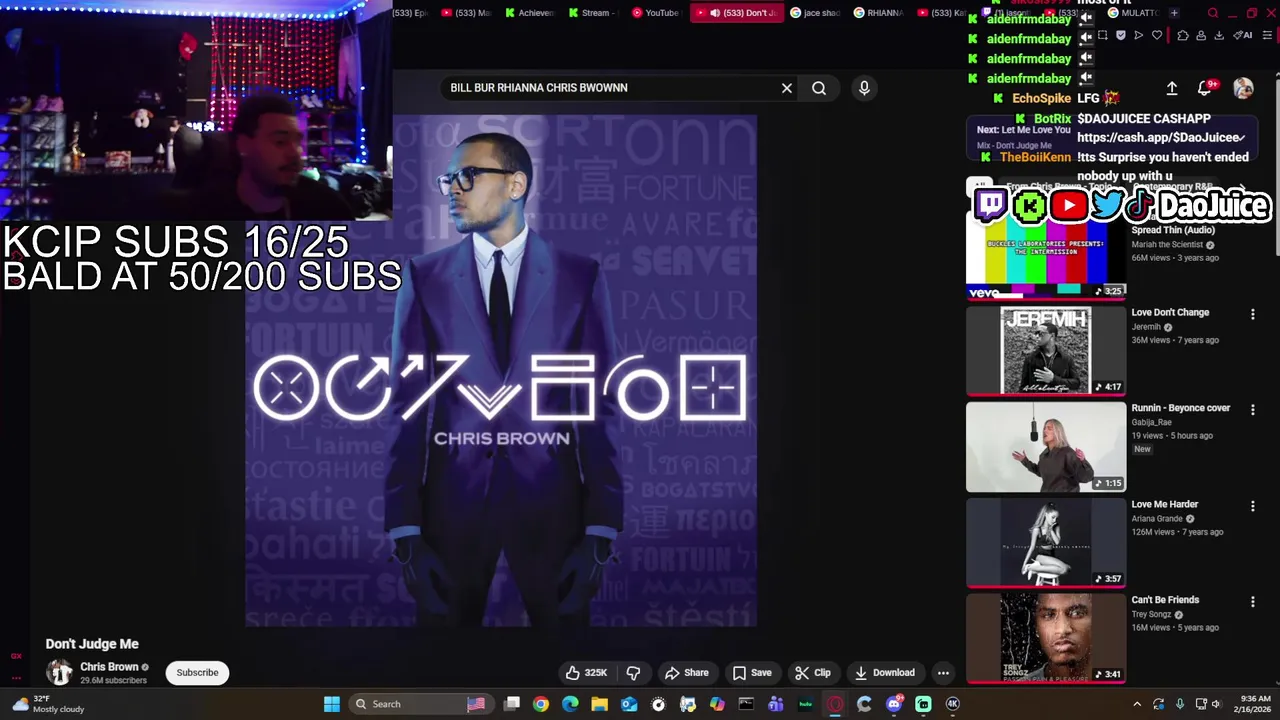Mute the active '(533) Don't Ju' tab audio
This screenshot has width=1280, height=720.
[x=715, y=13]
